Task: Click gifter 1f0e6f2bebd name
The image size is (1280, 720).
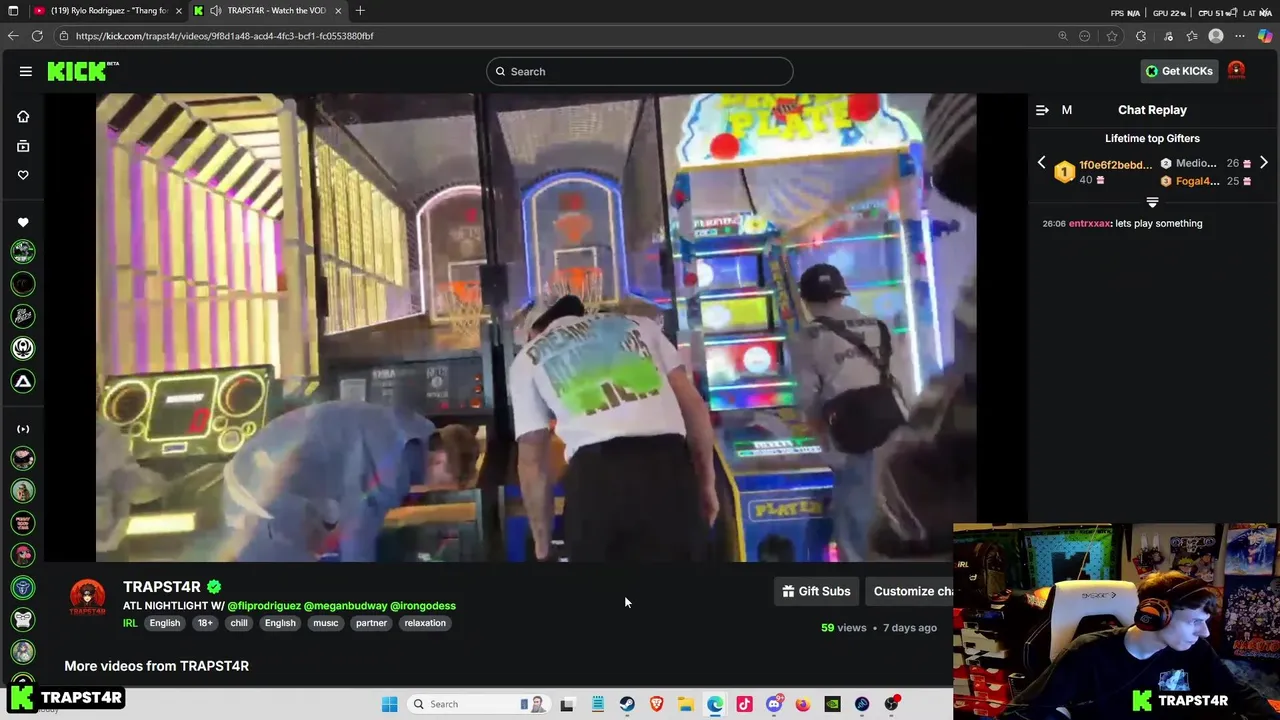Action: pos(1115,165)
